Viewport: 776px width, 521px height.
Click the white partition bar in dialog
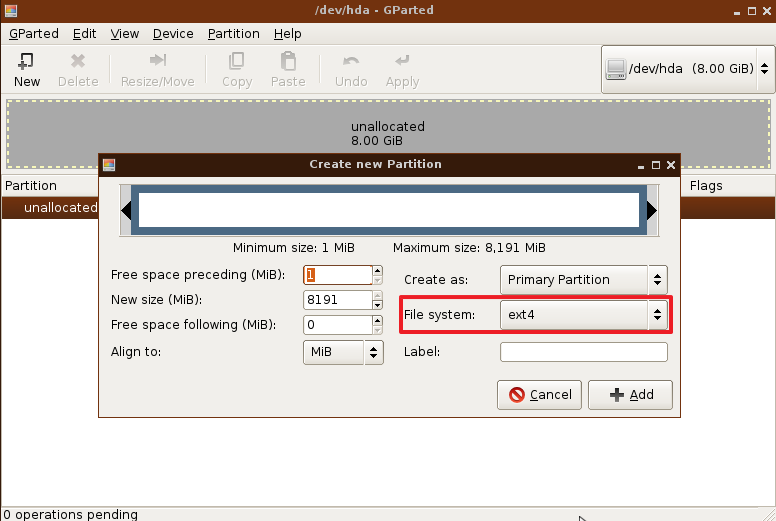click(389, 210)
